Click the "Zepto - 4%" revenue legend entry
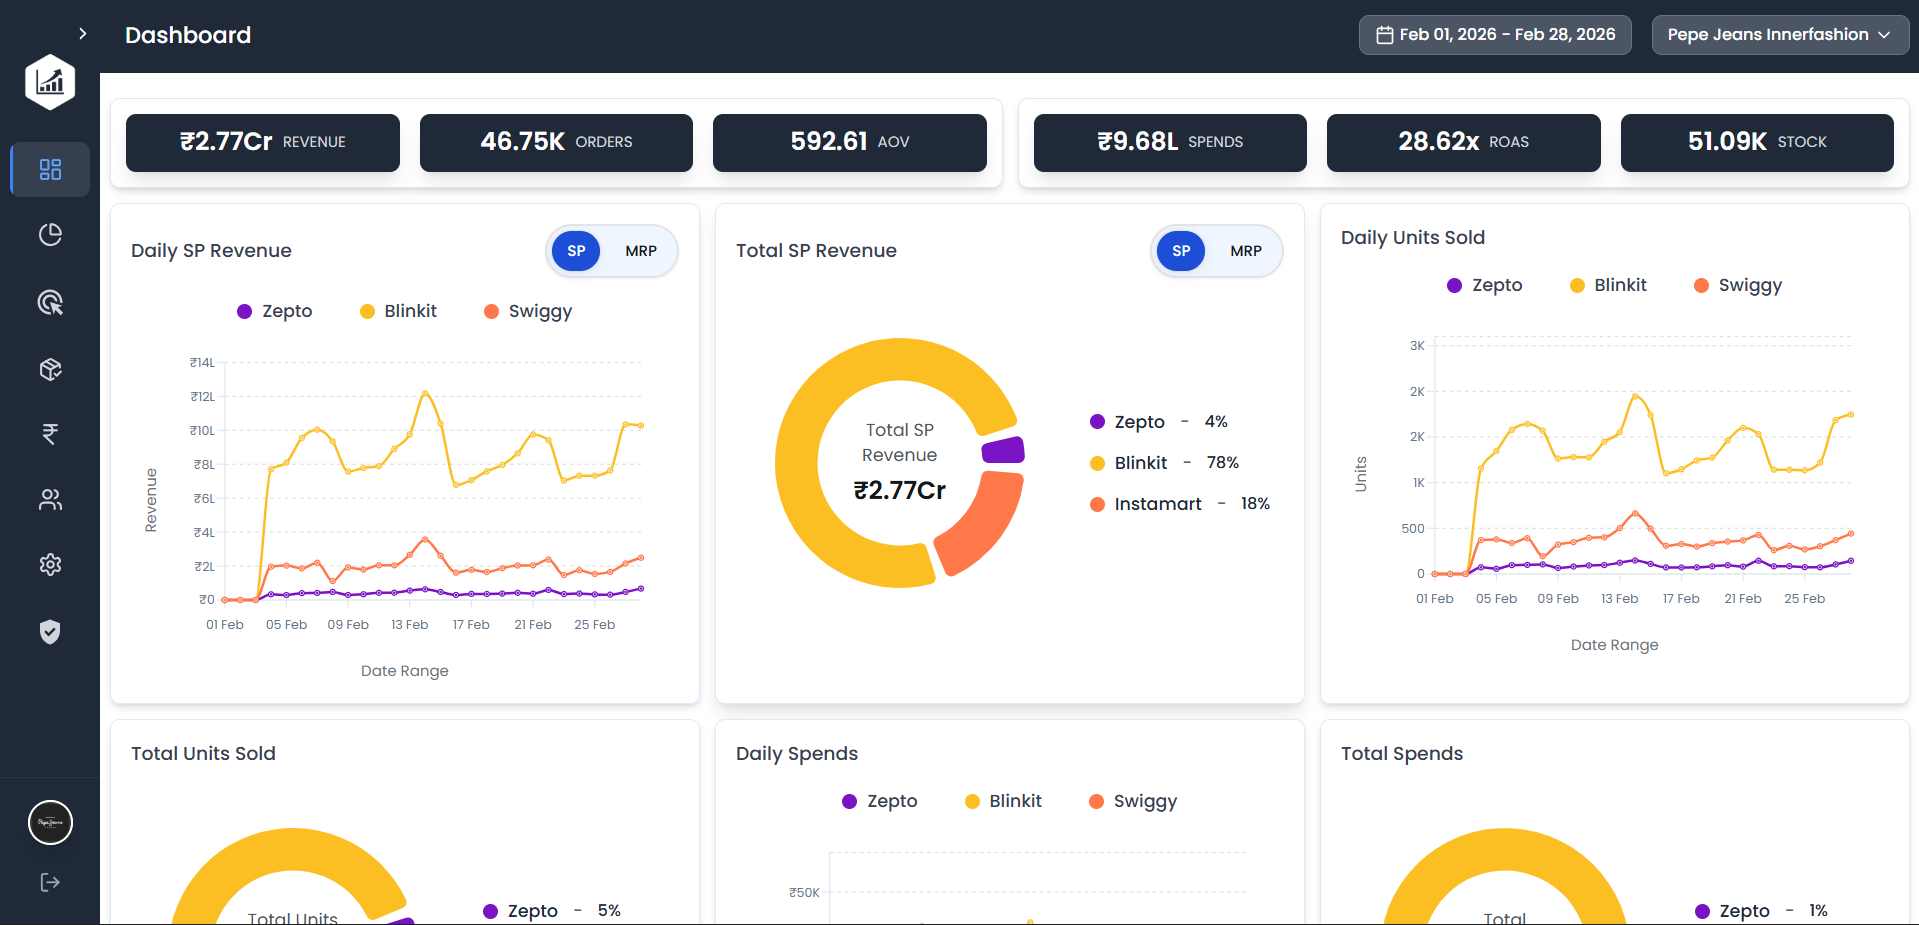1919x925 pixels. coord(1159,422)
